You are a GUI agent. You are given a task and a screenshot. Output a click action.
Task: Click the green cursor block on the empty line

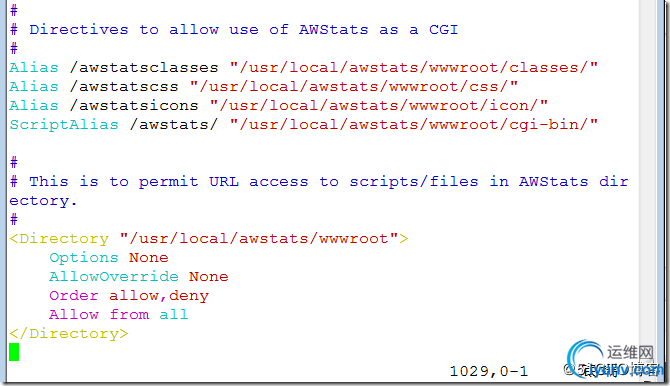point(14,352)
